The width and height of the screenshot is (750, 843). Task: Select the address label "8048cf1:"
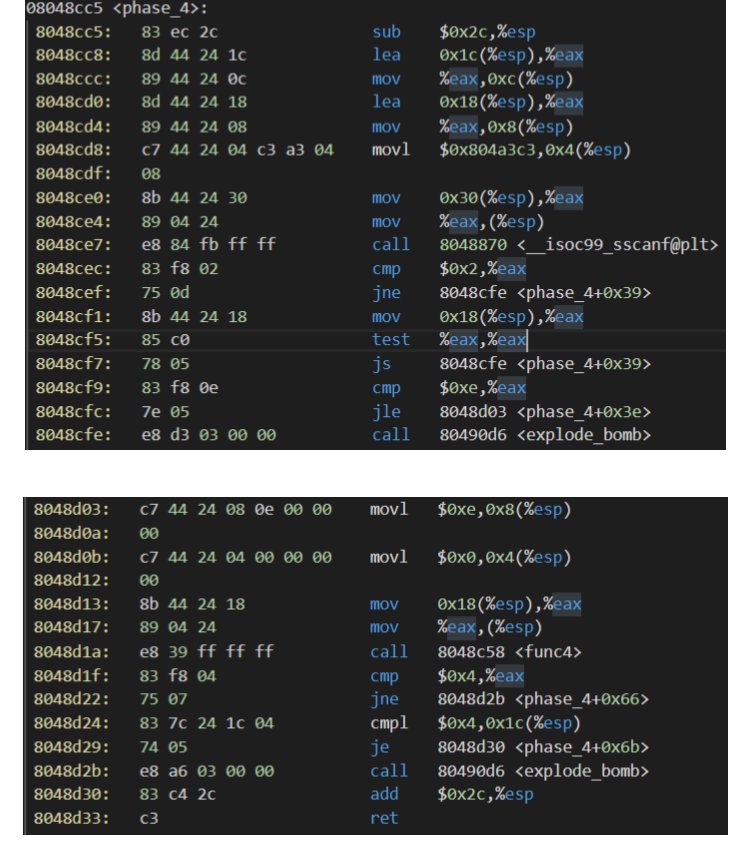[74, 317]
